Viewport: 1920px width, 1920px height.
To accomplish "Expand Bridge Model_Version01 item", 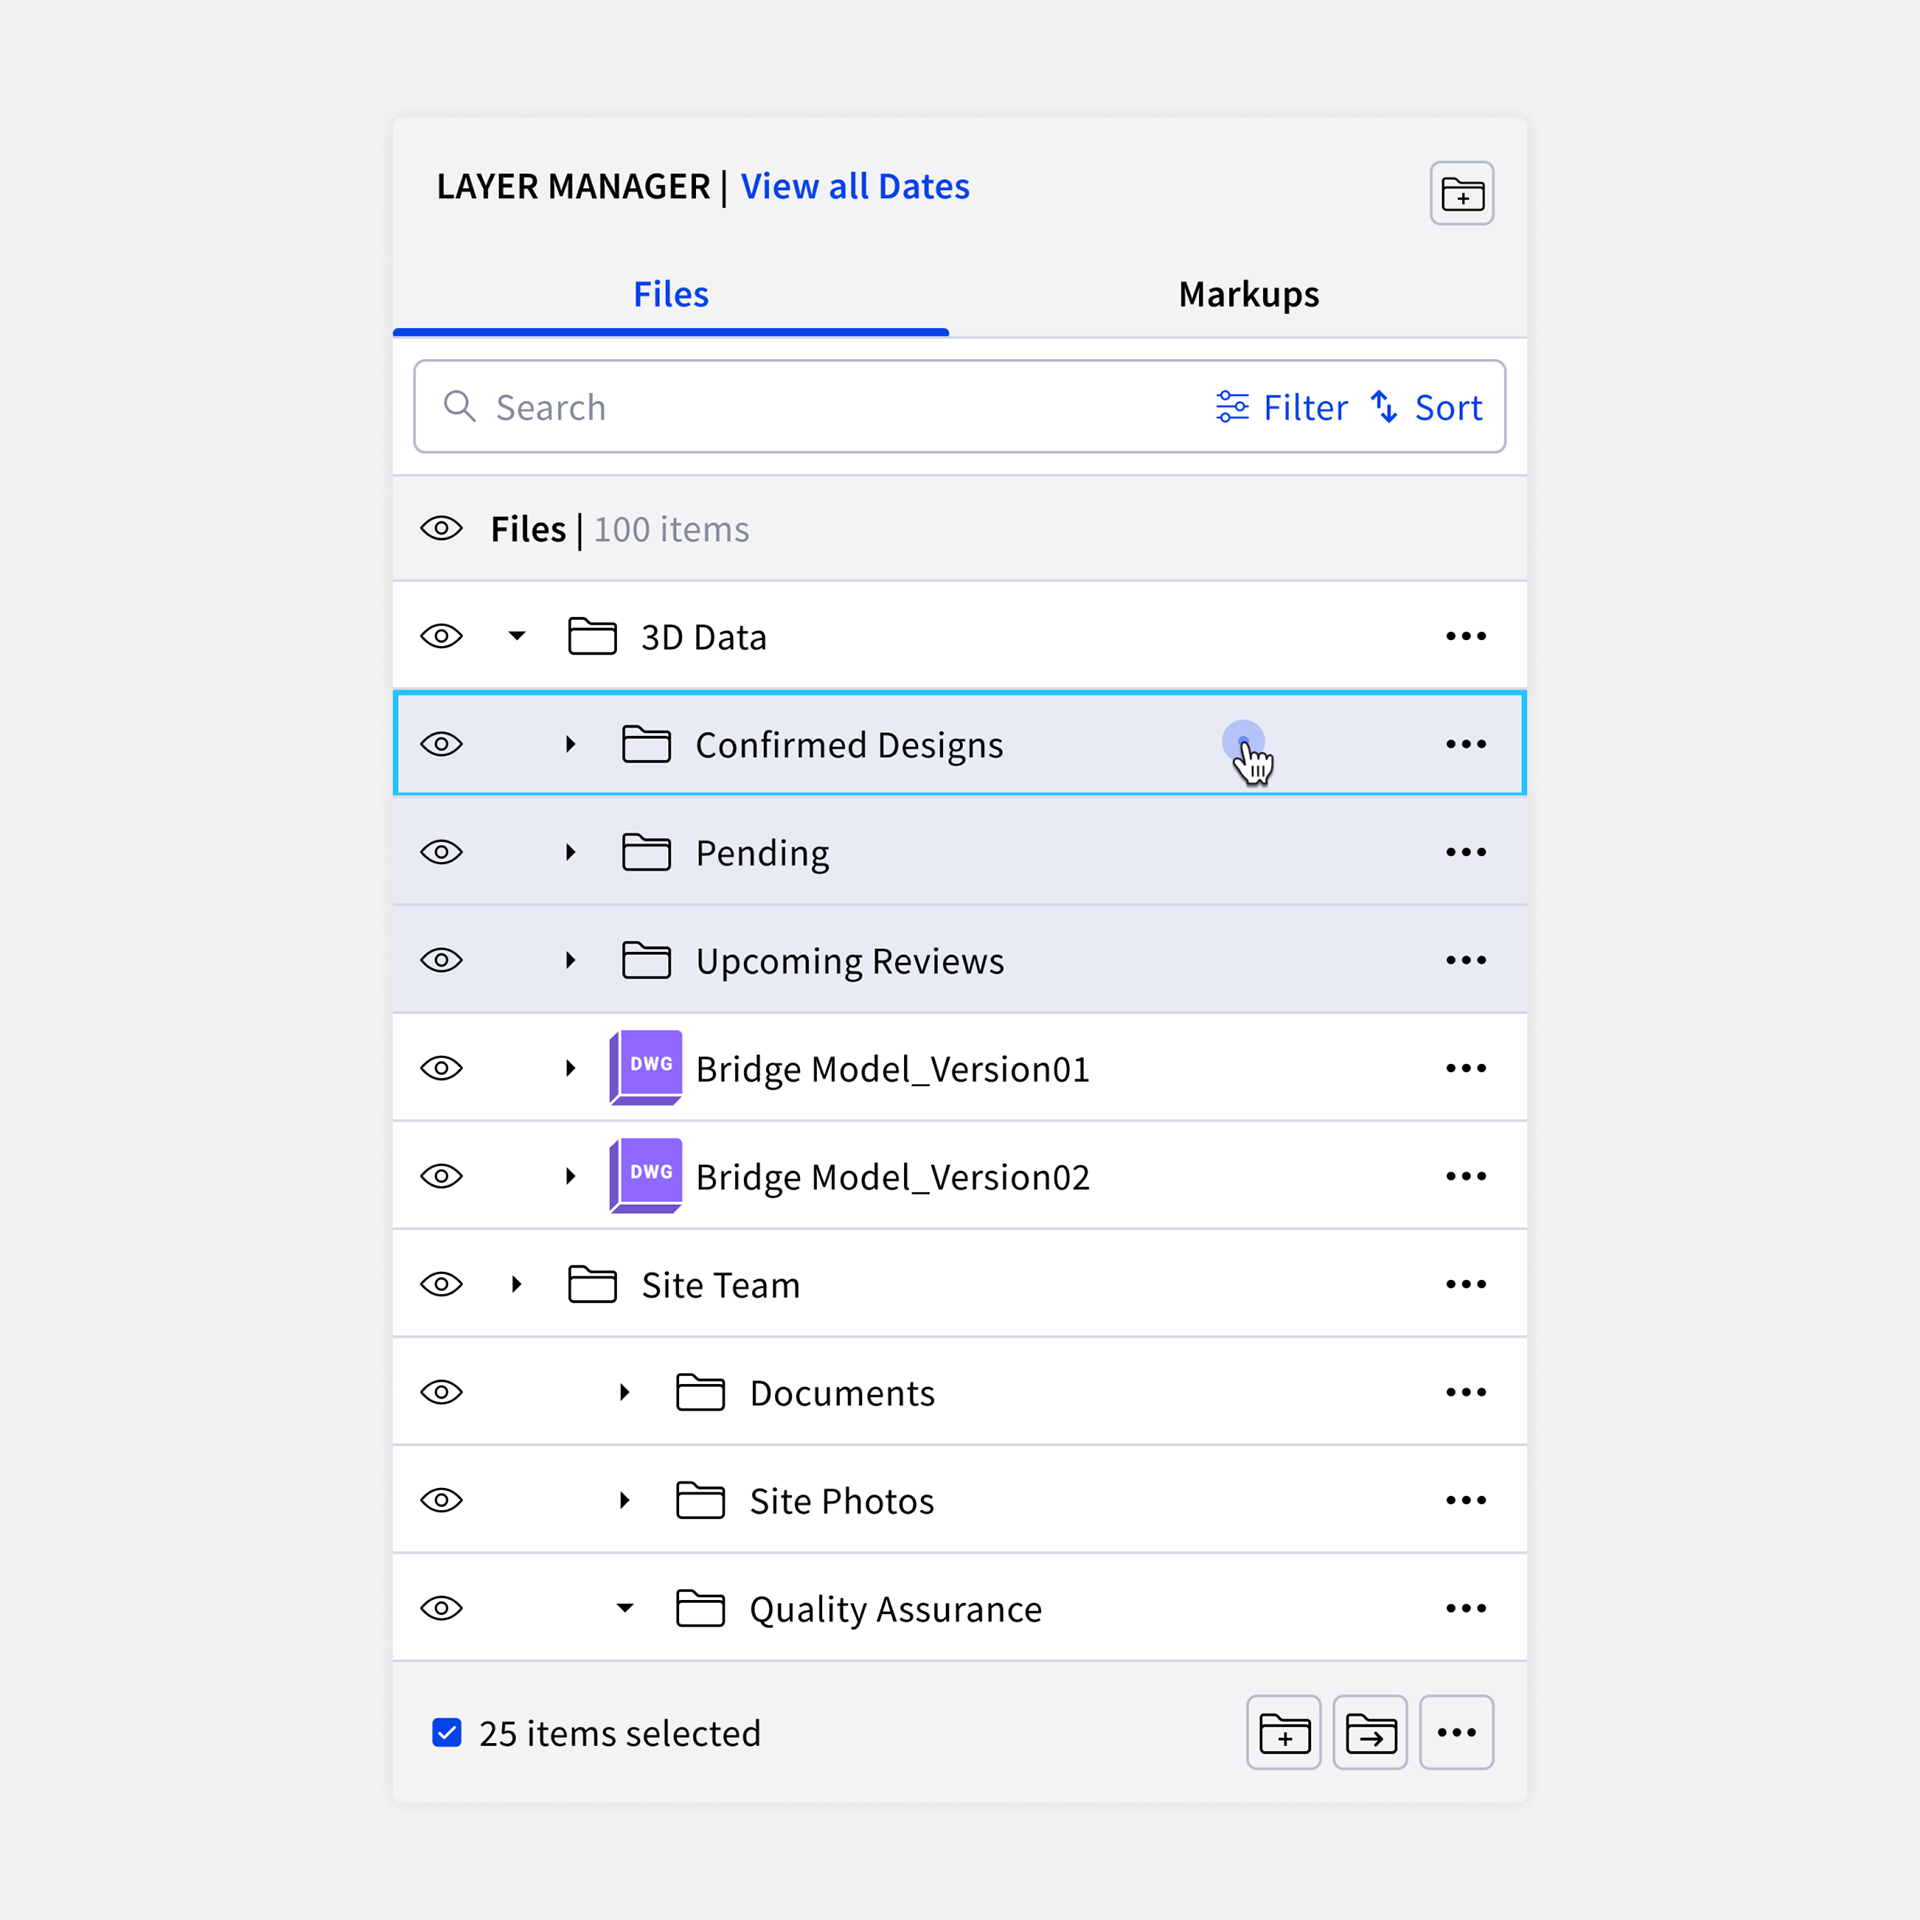I will click(570, 1068).
